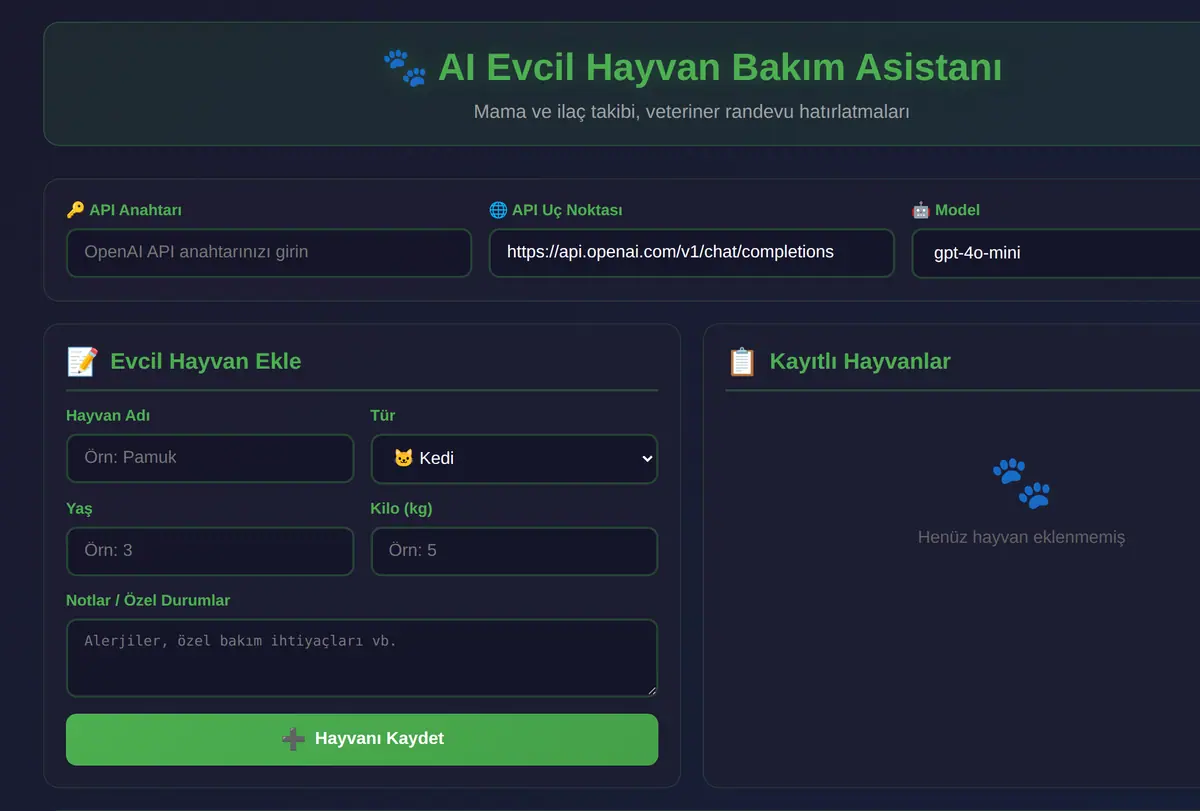The height and width of the screenshot is (811, 1200).
Task: Click the Kilo (kg) weight input
Action: coord(514,551)
